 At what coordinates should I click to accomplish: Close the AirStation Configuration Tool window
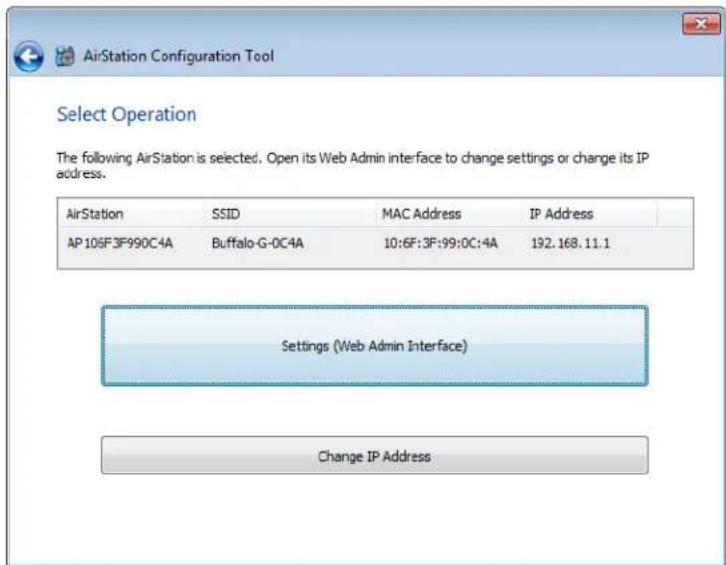coord(701,24)
